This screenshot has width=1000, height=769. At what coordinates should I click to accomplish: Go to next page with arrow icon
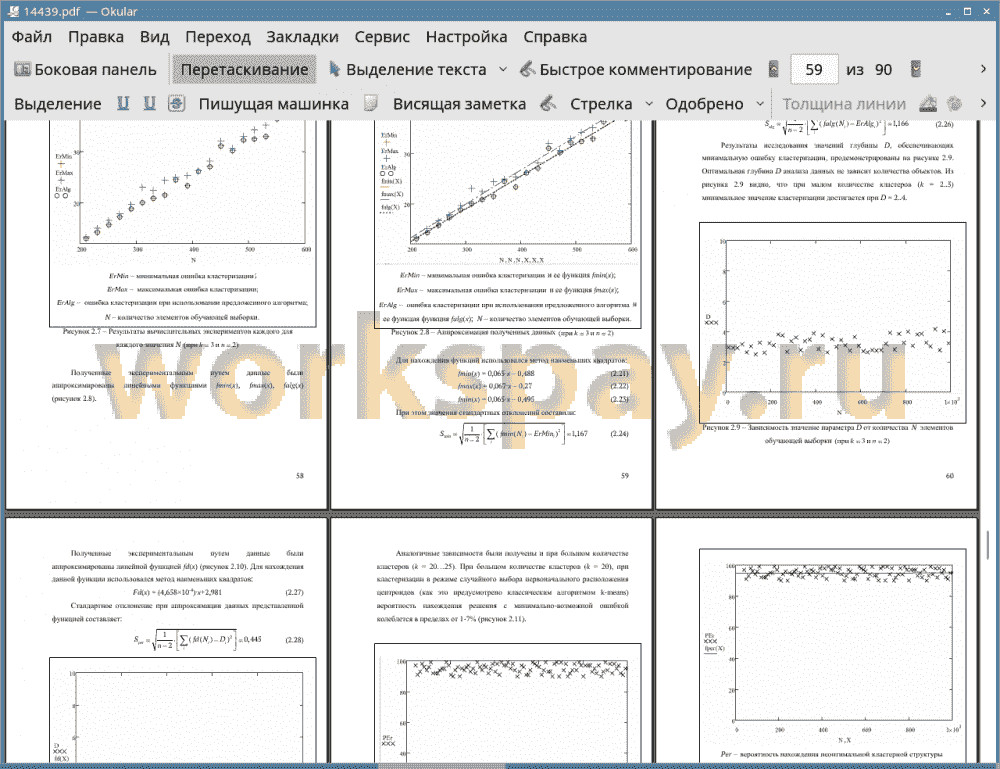[x=916, y=70]
